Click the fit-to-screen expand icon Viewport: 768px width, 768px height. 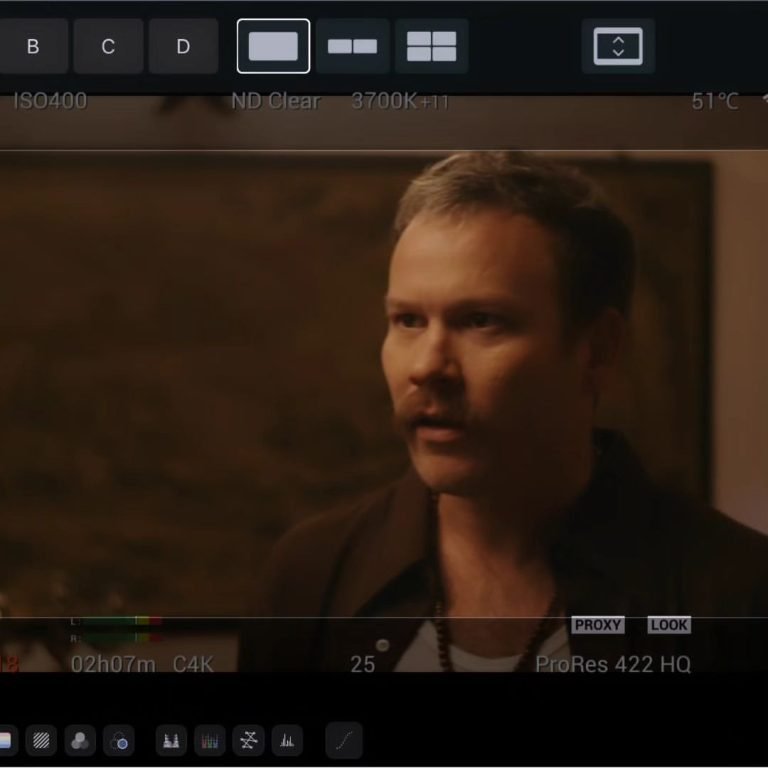coord(618,46)
